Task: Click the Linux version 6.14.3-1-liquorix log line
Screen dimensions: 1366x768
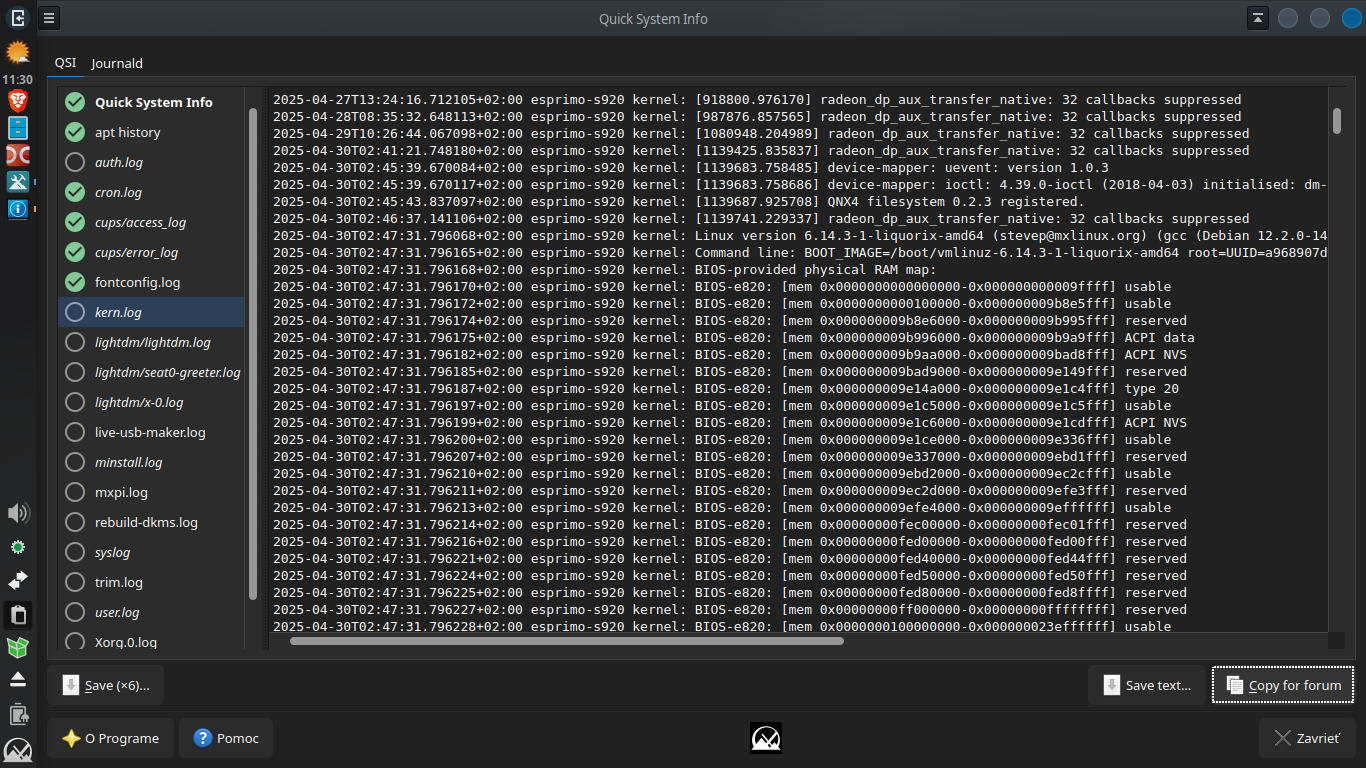Action: click(800, 235)
